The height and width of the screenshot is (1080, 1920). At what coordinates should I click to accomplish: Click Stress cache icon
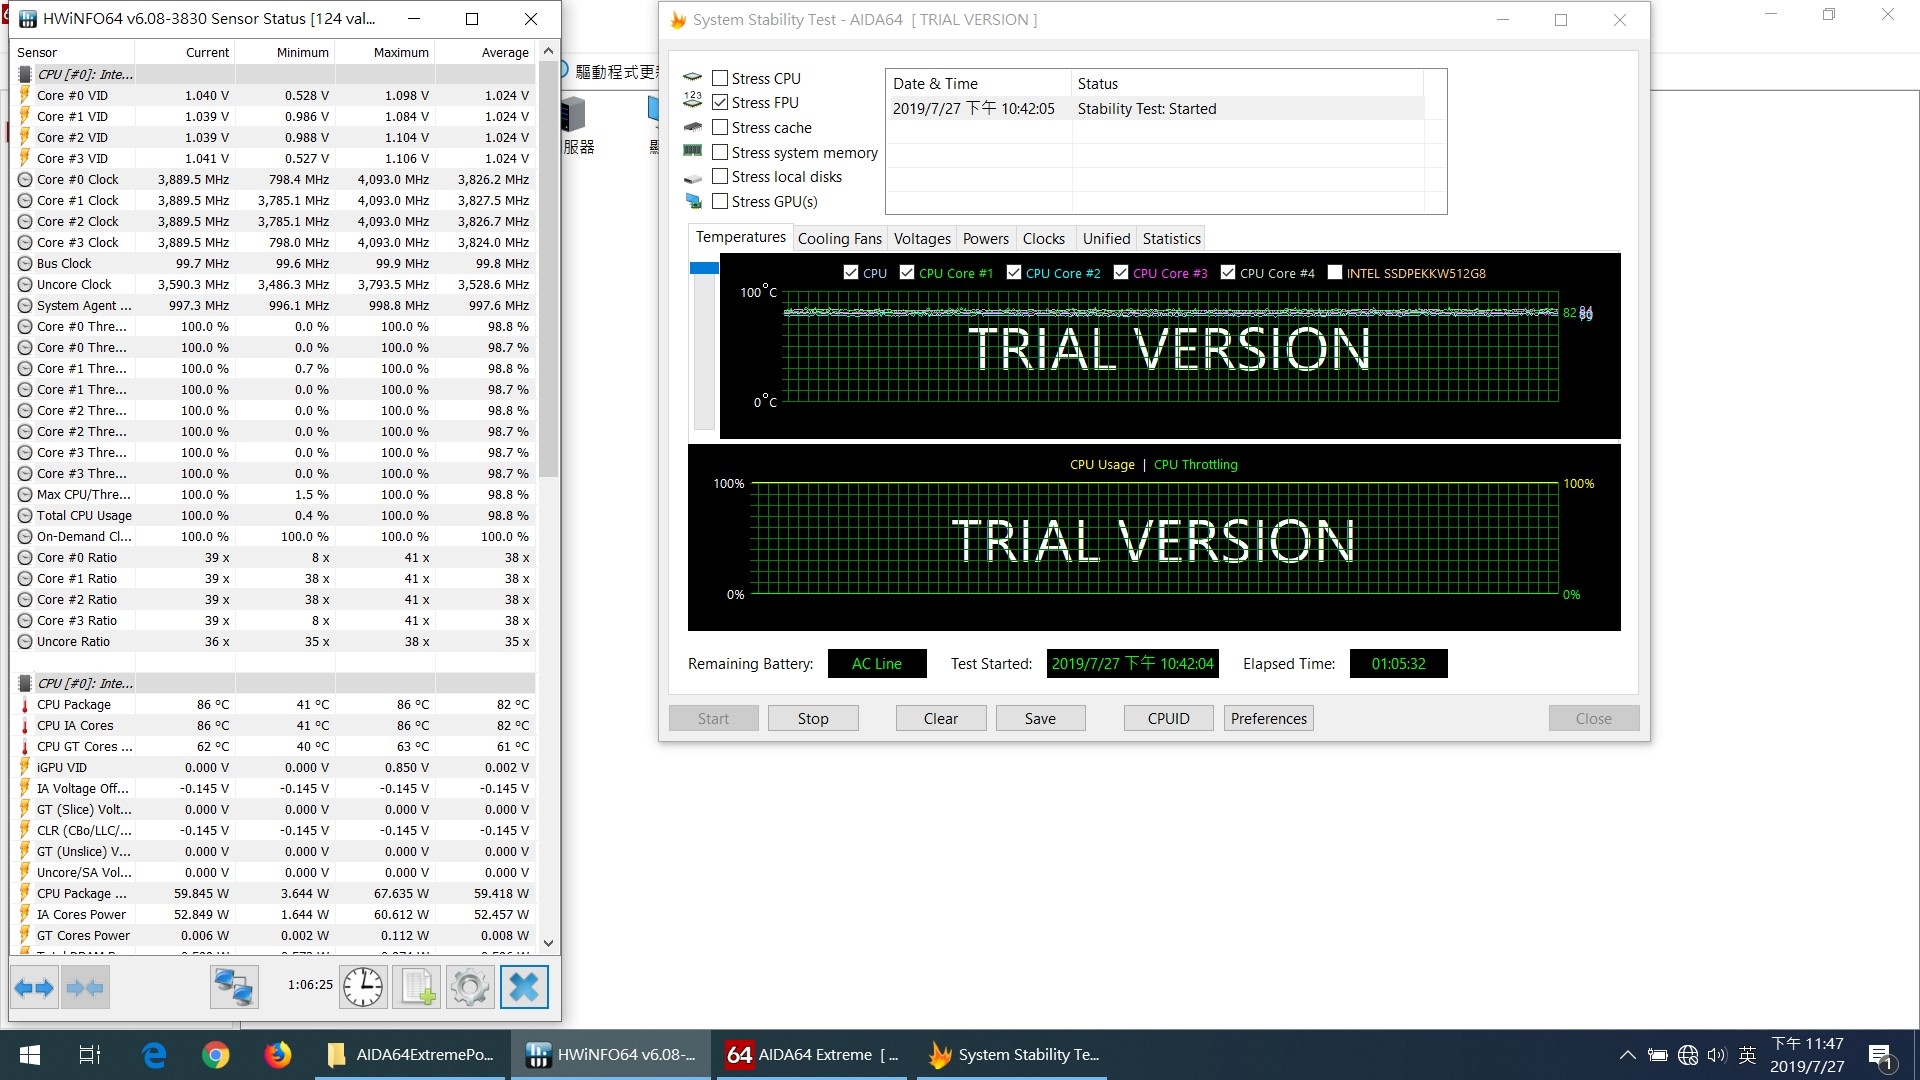tap(692, 127)
